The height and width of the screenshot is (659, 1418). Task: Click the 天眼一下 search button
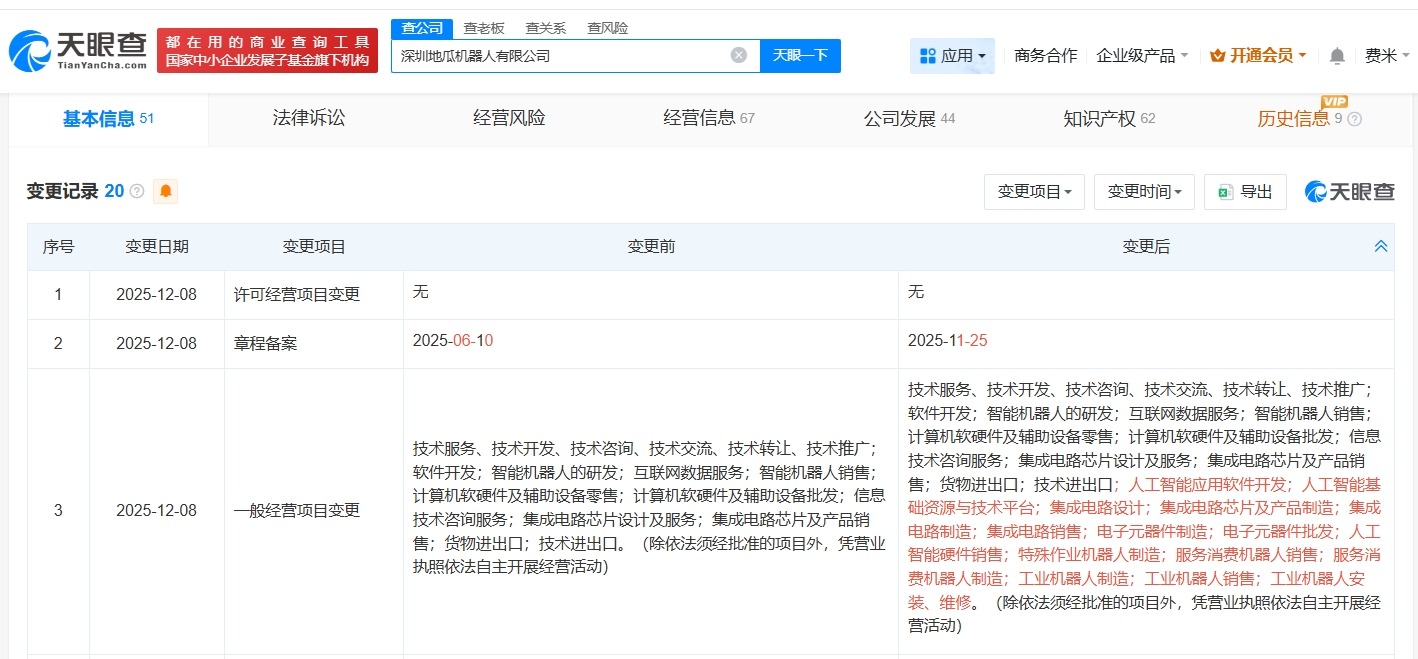[801, 55]
